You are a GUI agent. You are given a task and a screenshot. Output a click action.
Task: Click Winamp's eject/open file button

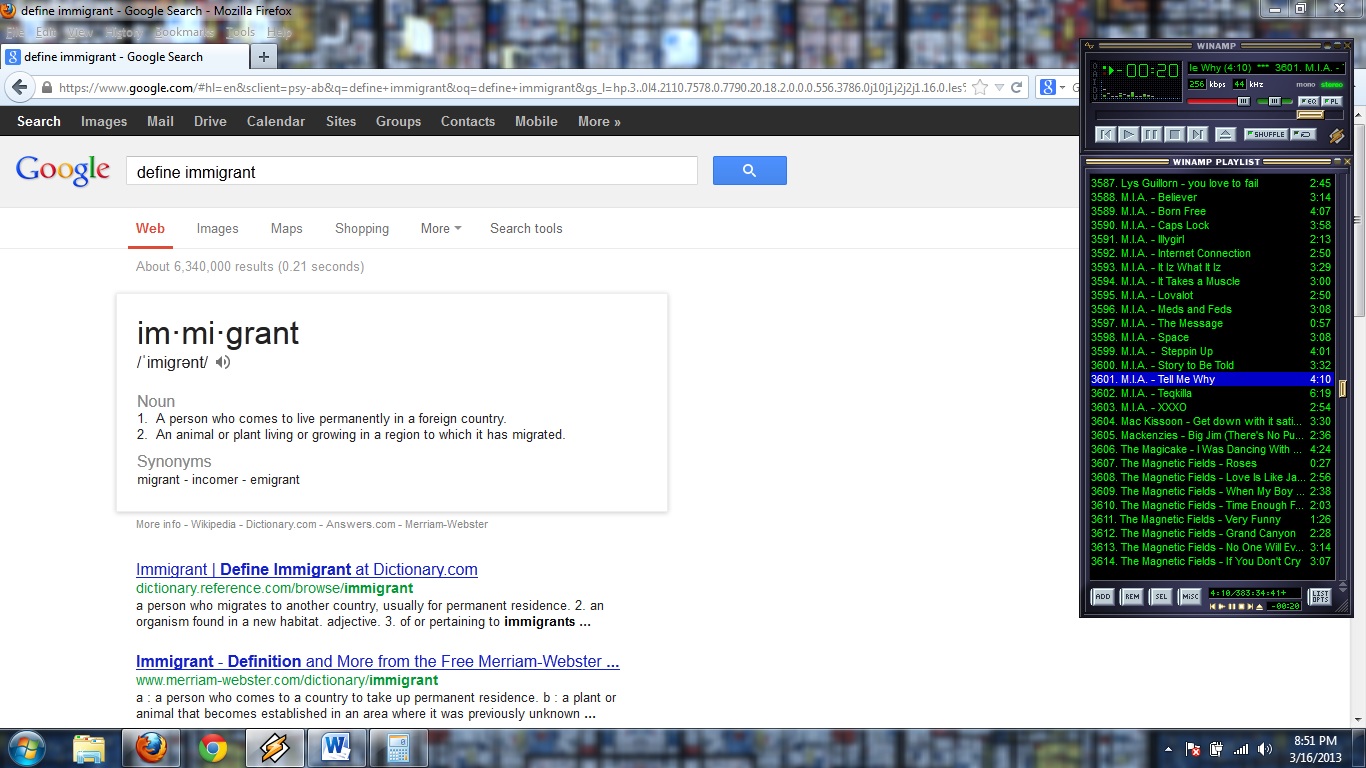click(x=1225, y=134)
